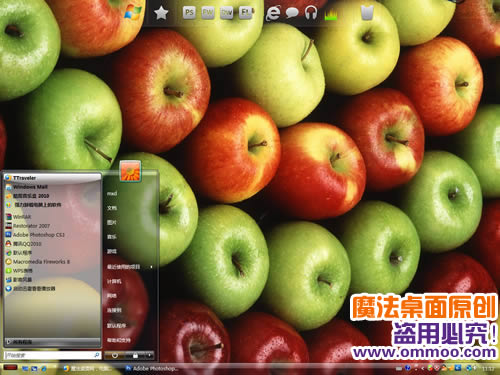The width and height of the screenshot is (500, 375).
Task: Expand the recent items submenu arrow
Action: (x=151, y=267)
